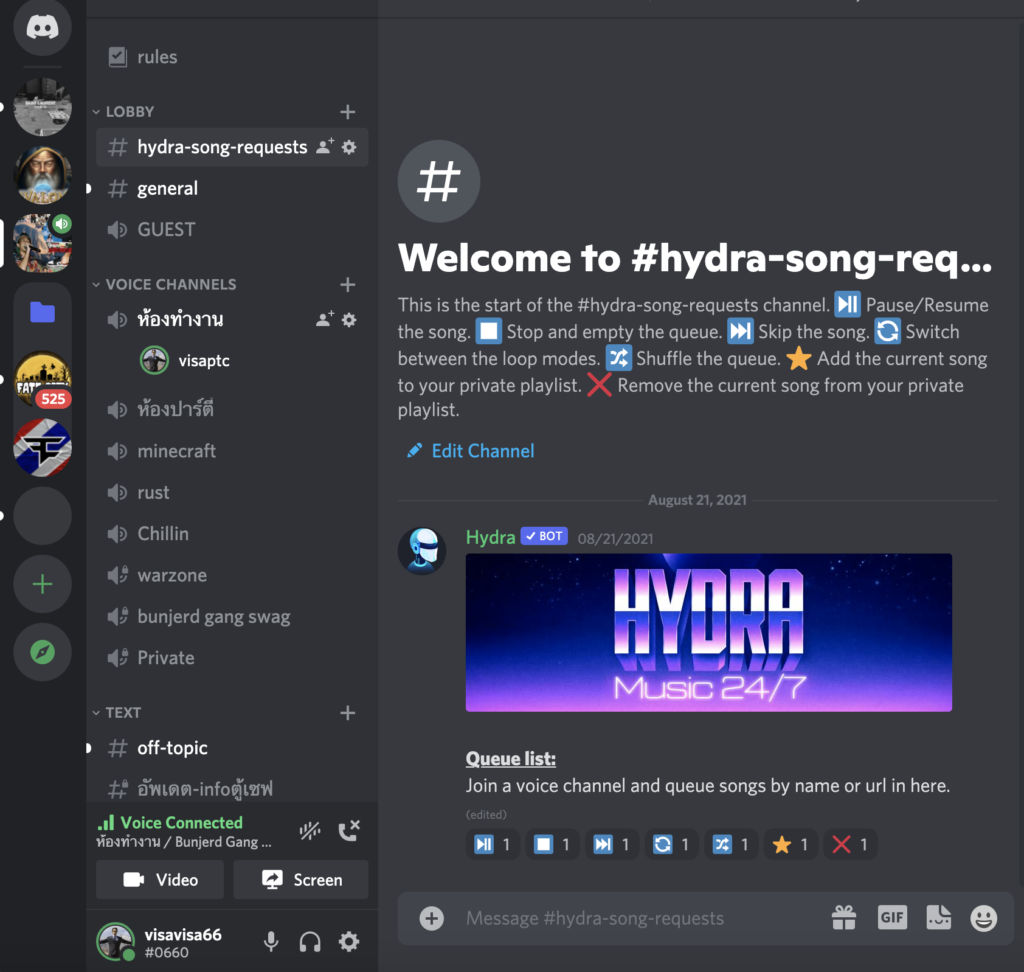The width and height of the screenshot is (1024, 972).
Task: Join the warzone voice channel
Action: pos(232,575)
